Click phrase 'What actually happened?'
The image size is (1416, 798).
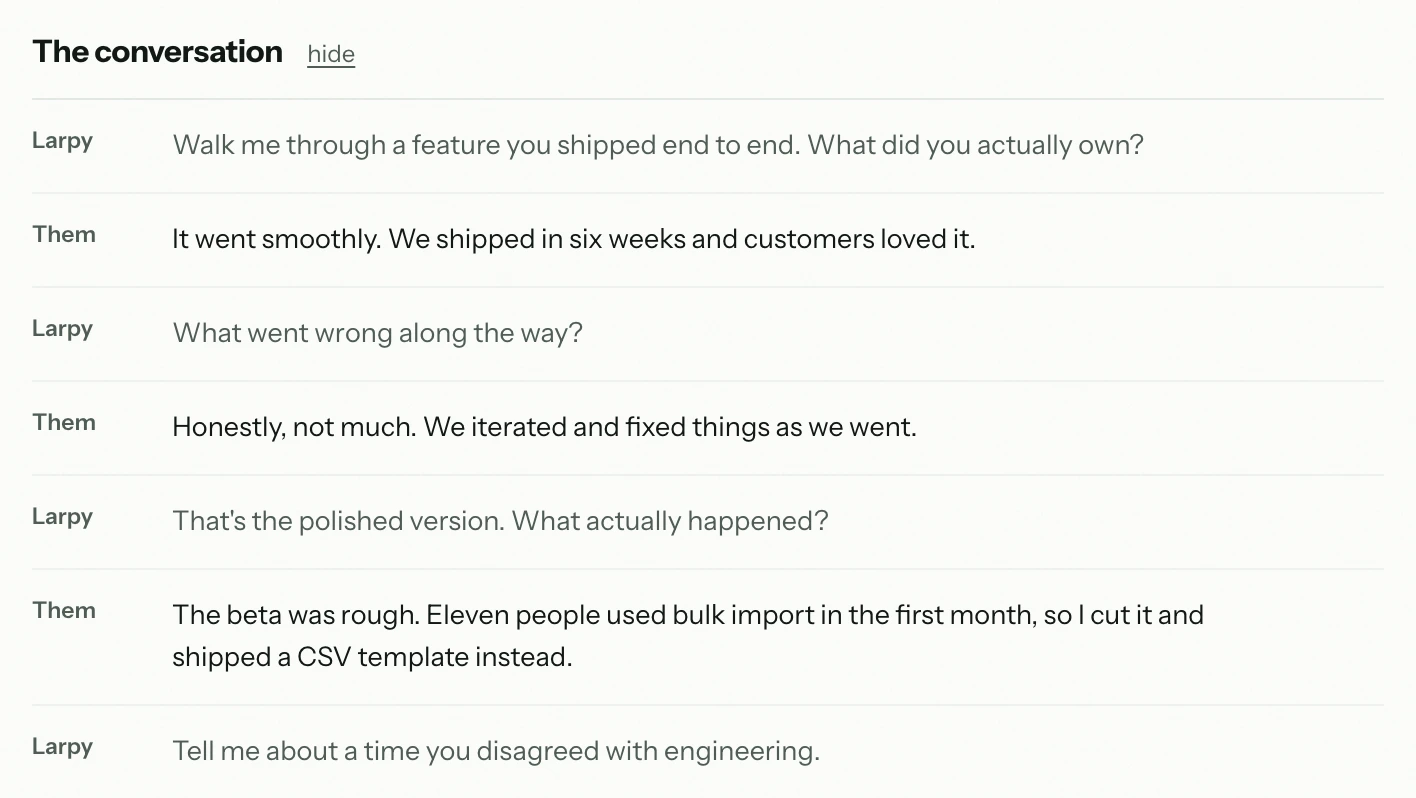pos(670,521)
